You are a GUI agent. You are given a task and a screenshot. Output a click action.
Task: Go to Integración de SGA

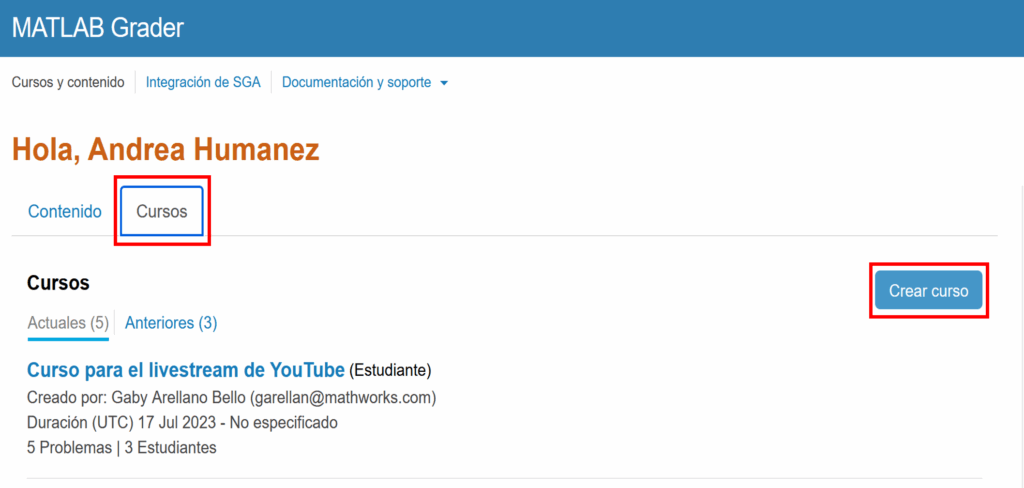pos(203,82)
